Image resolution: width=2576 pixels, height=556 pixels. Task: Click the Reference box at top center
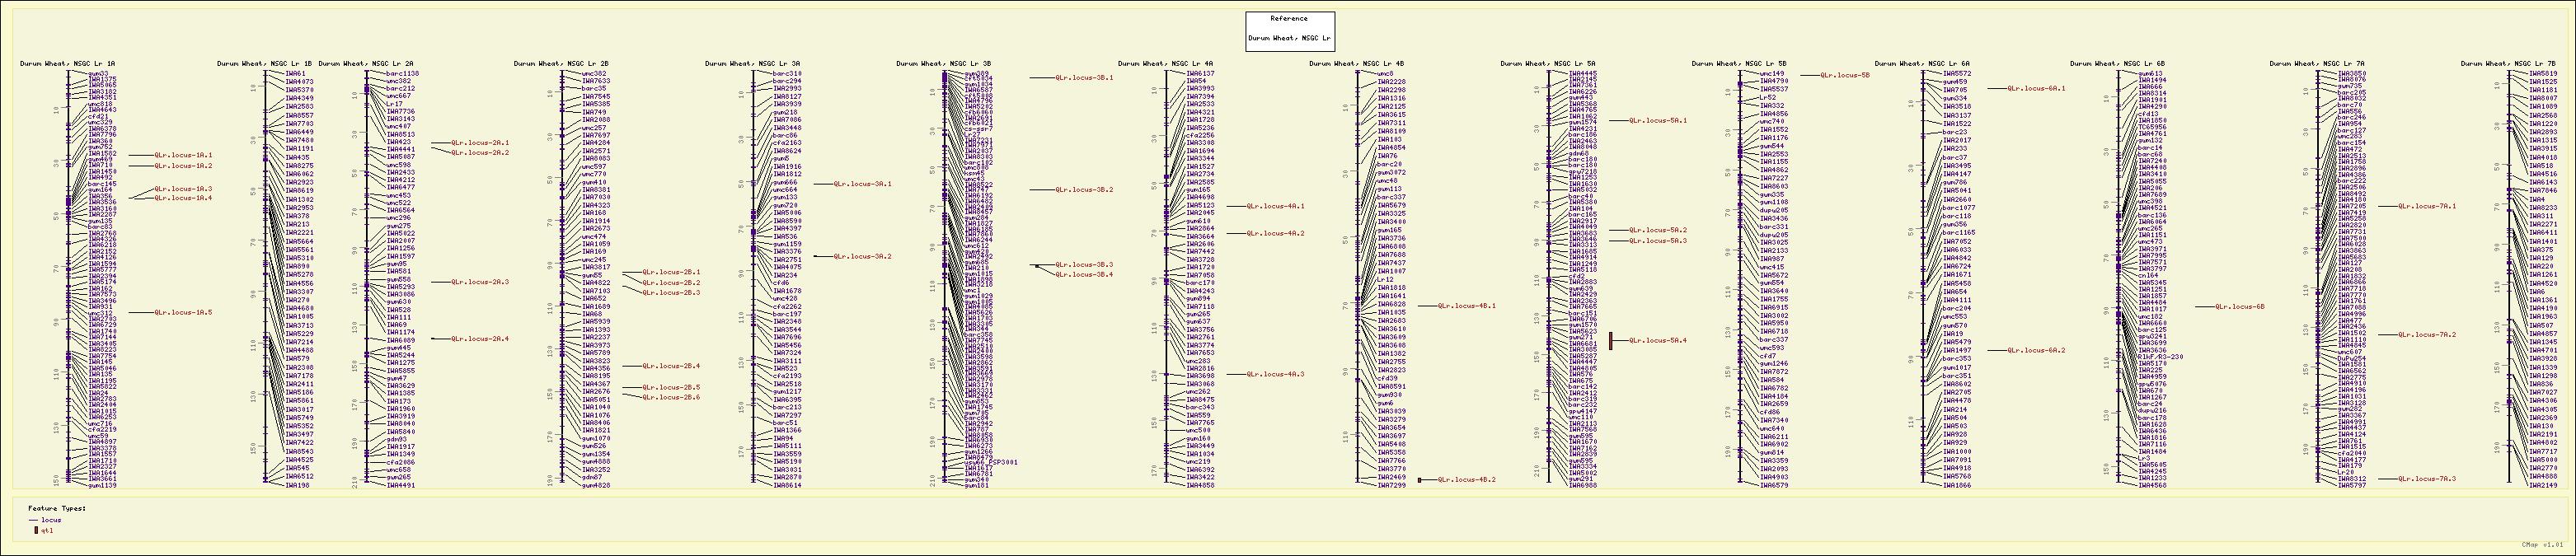click(x=1289, y=31)
